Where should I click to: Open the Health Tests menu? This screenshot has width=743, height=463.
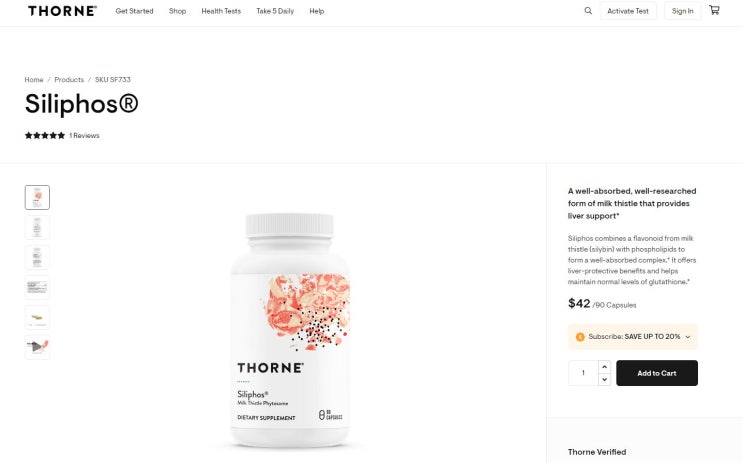221,11
